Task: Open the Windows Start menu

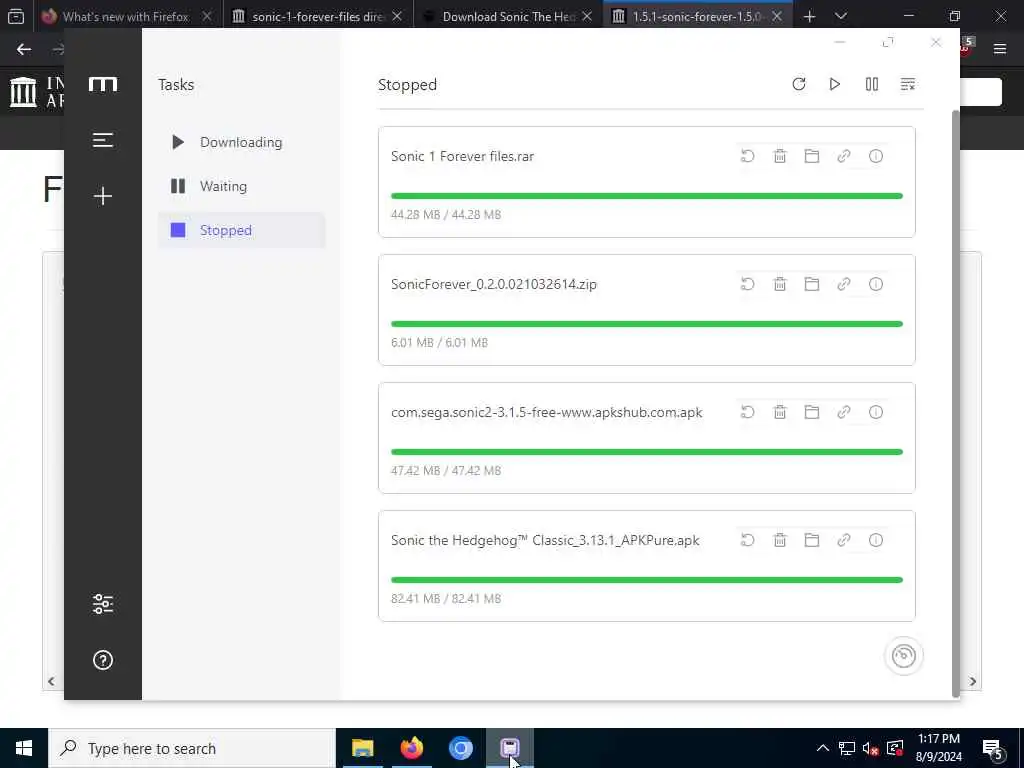Action: pos(24,748)
